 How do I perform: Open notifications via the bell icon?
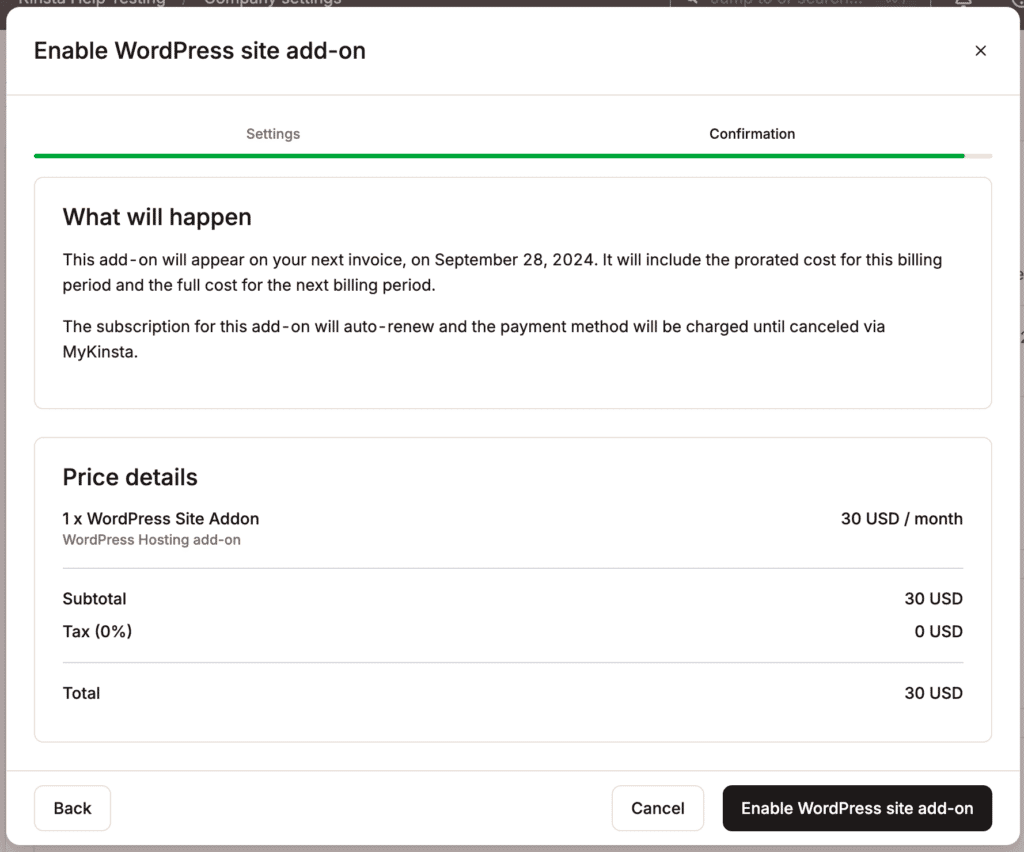tap(963, 3)
